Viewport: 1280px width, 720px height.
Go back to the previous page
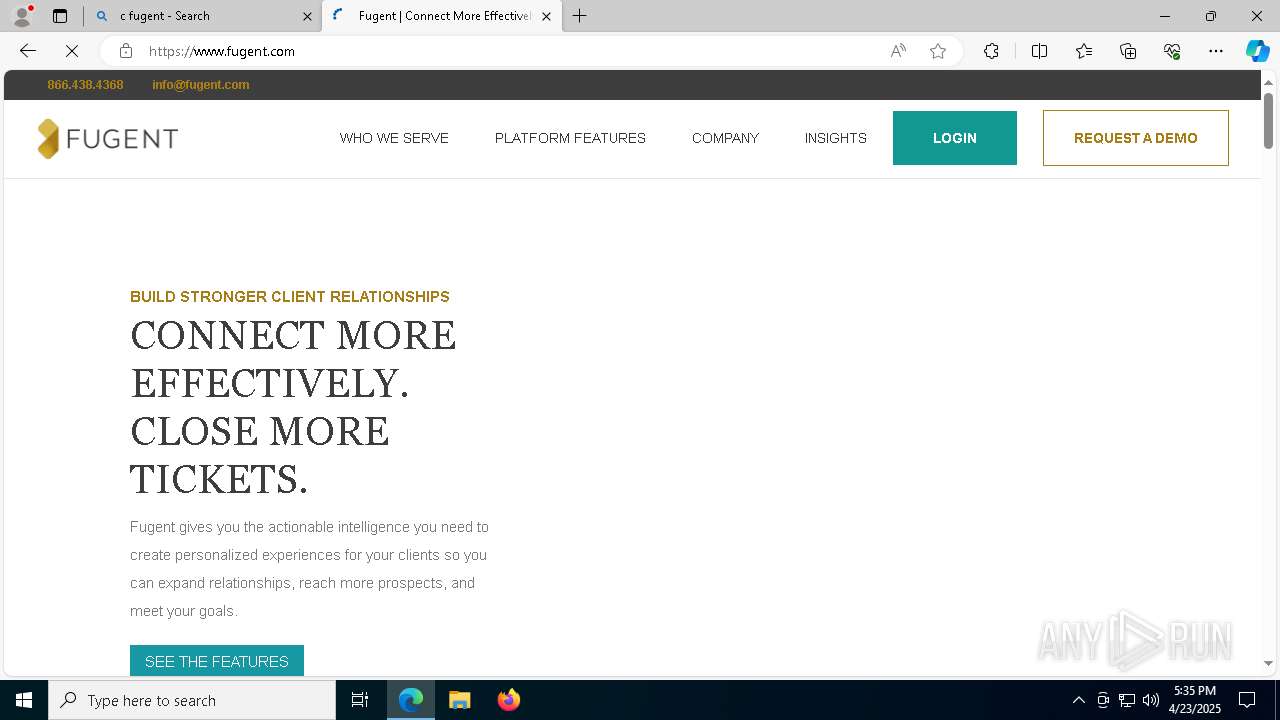28,51
